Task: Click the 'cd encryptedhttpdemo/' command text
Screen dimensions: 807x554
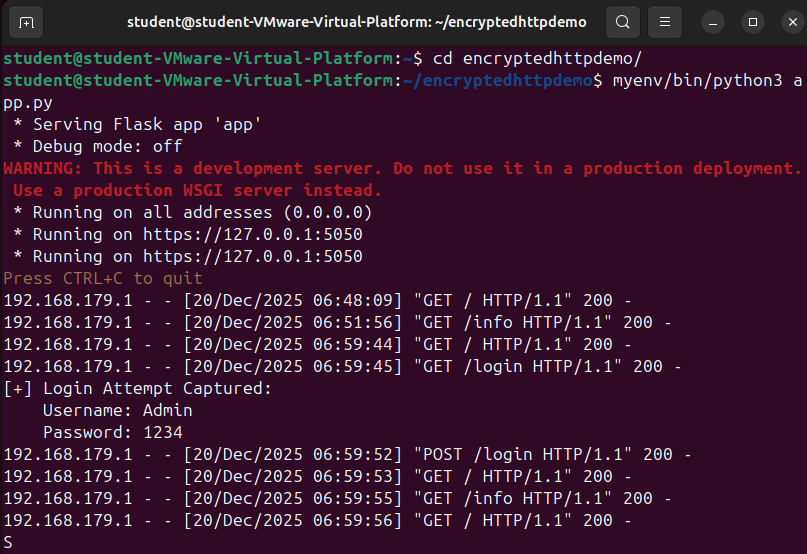Action: click(x=537, y=58)
